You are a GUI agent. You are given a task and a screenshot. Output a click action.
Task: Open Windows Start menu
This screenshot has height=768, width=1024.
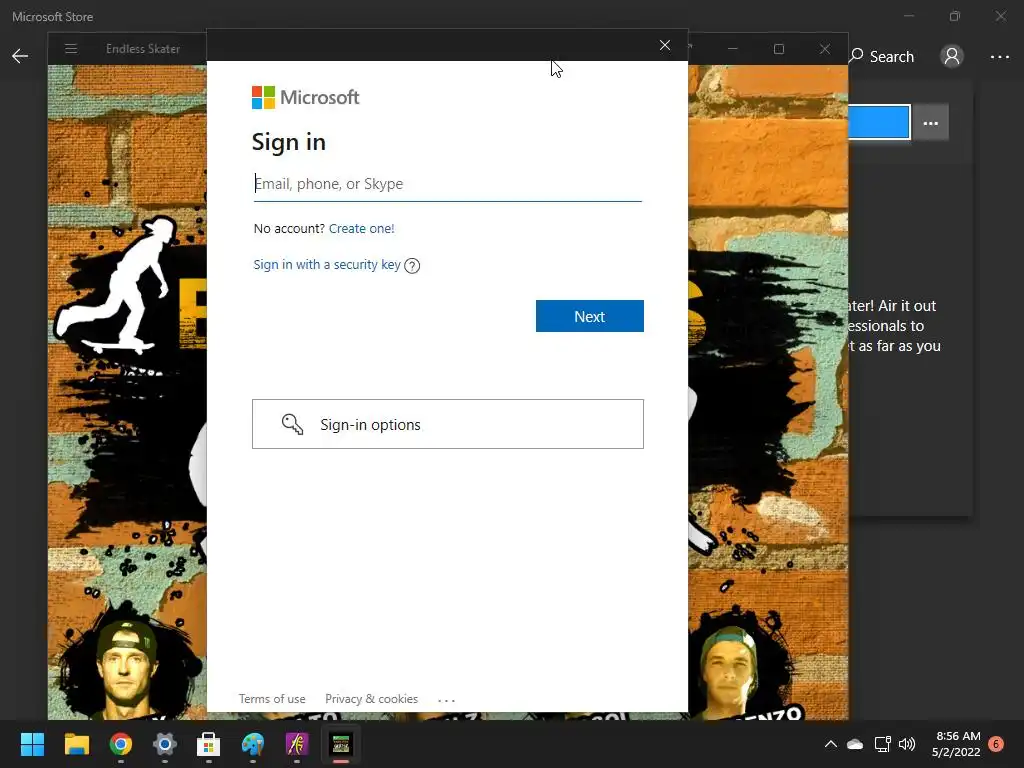click(32, 744)
